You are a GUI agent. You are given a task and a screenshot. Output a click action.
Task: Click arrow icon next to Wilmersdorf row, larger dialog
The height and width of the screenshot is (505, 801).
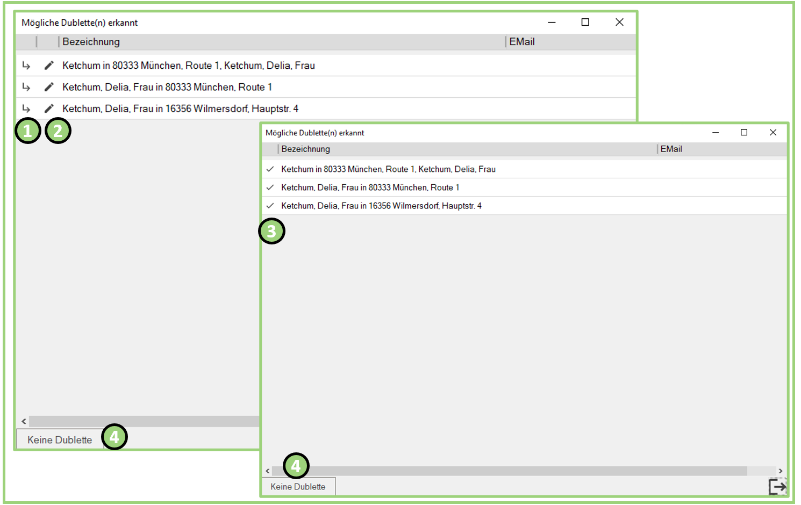tap(26, 108)
